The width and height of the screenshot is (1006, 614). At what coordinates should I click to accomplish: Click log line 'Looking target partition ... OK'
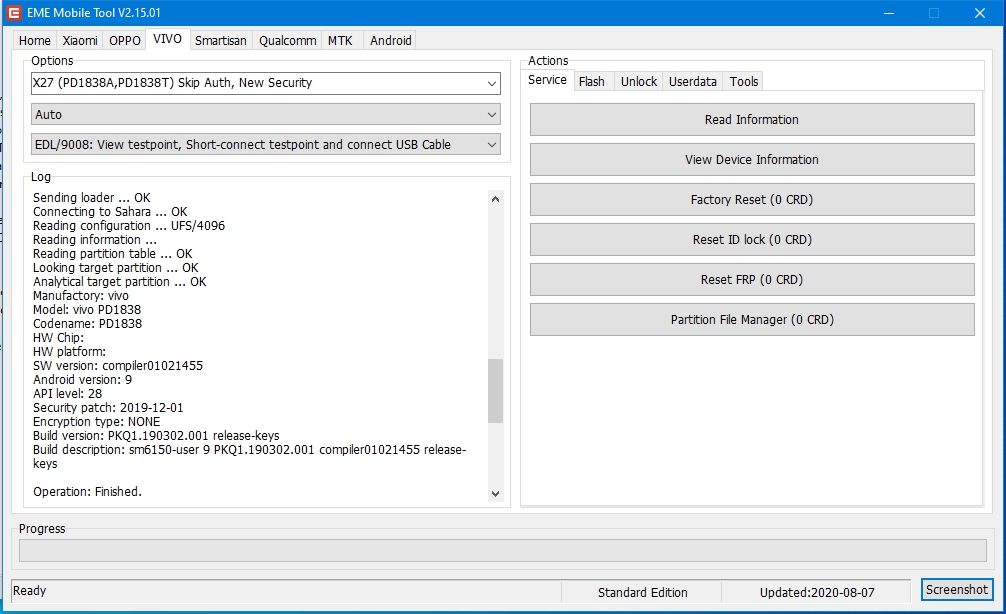point(115,268)
